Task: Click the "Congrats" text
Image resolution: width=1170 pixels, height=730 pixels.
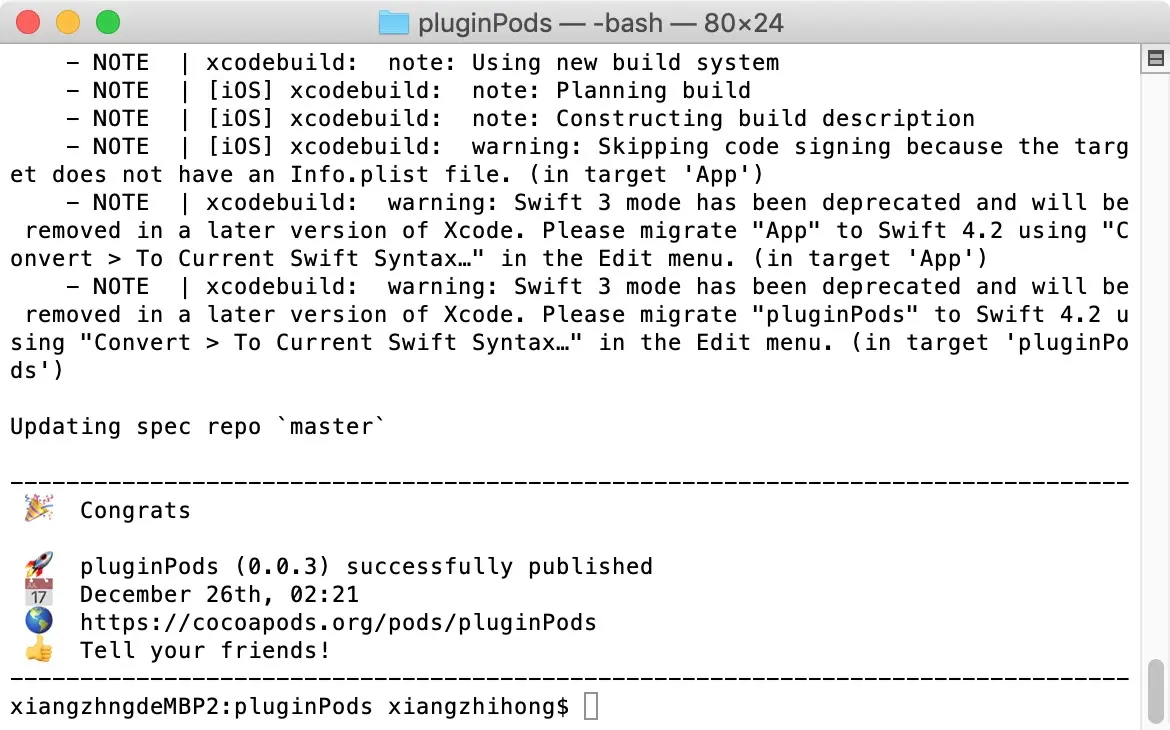Action: click(135, 511)
